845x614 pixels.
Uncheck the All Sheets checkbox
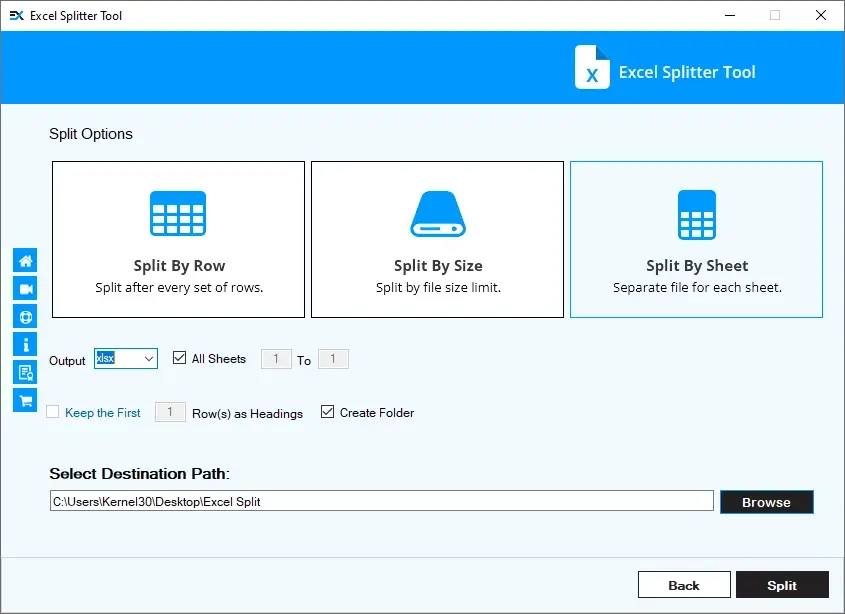[180, 358]
